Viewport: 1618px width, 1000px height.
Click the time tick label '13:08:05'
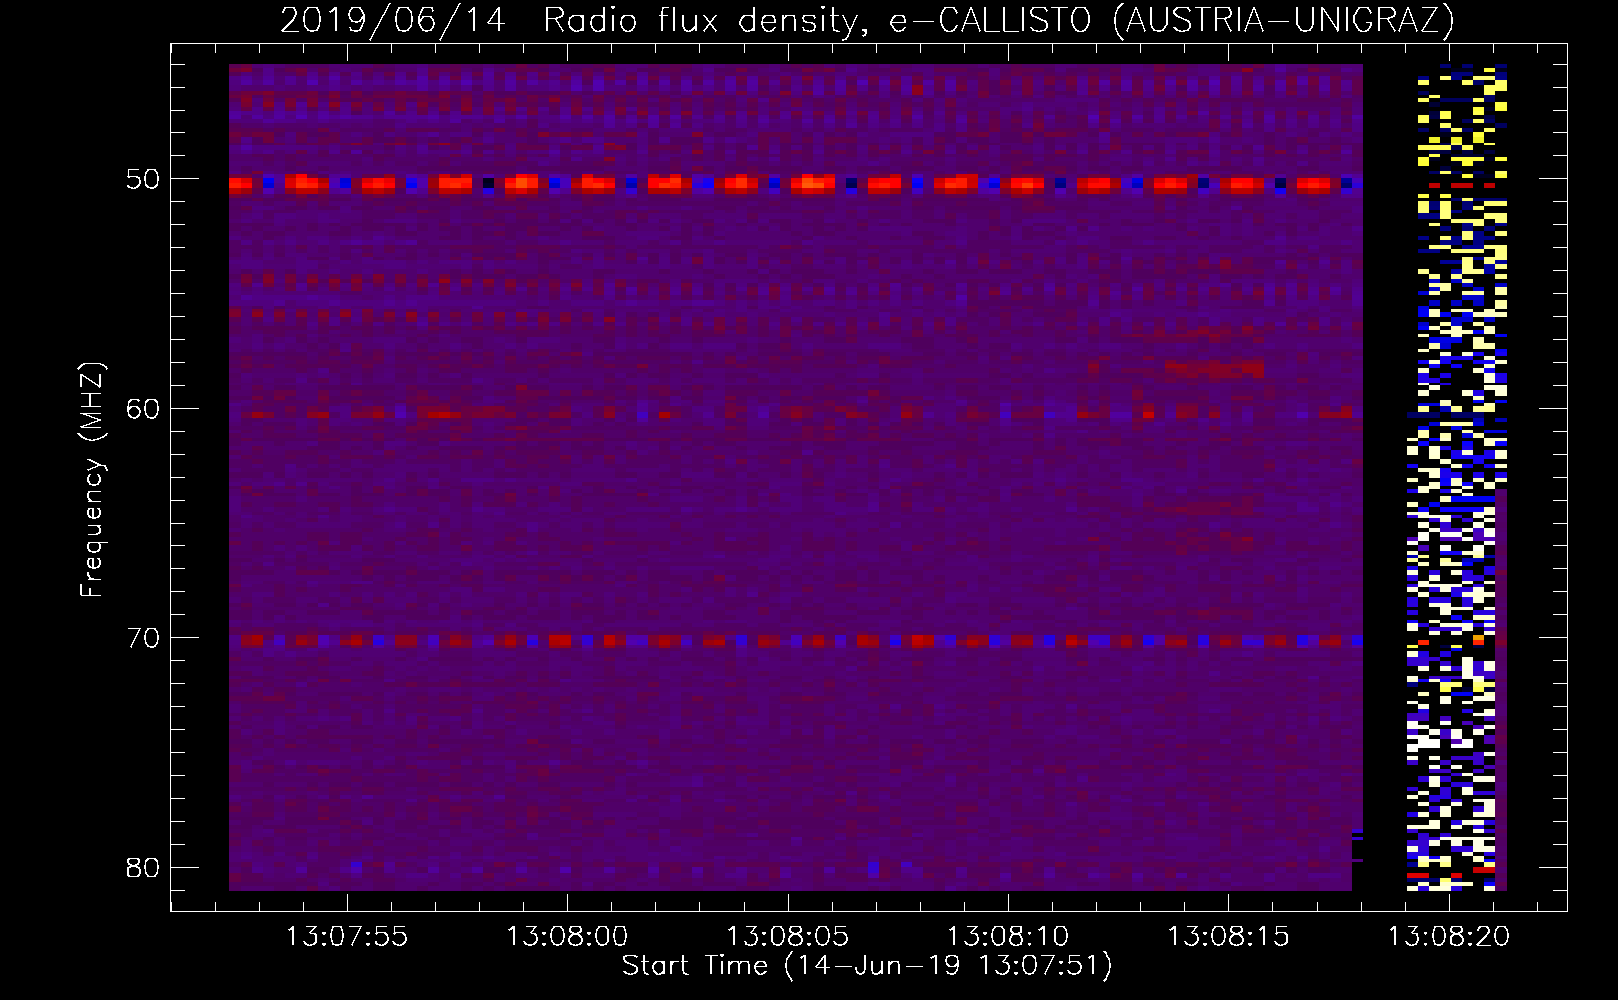[787, 937]
